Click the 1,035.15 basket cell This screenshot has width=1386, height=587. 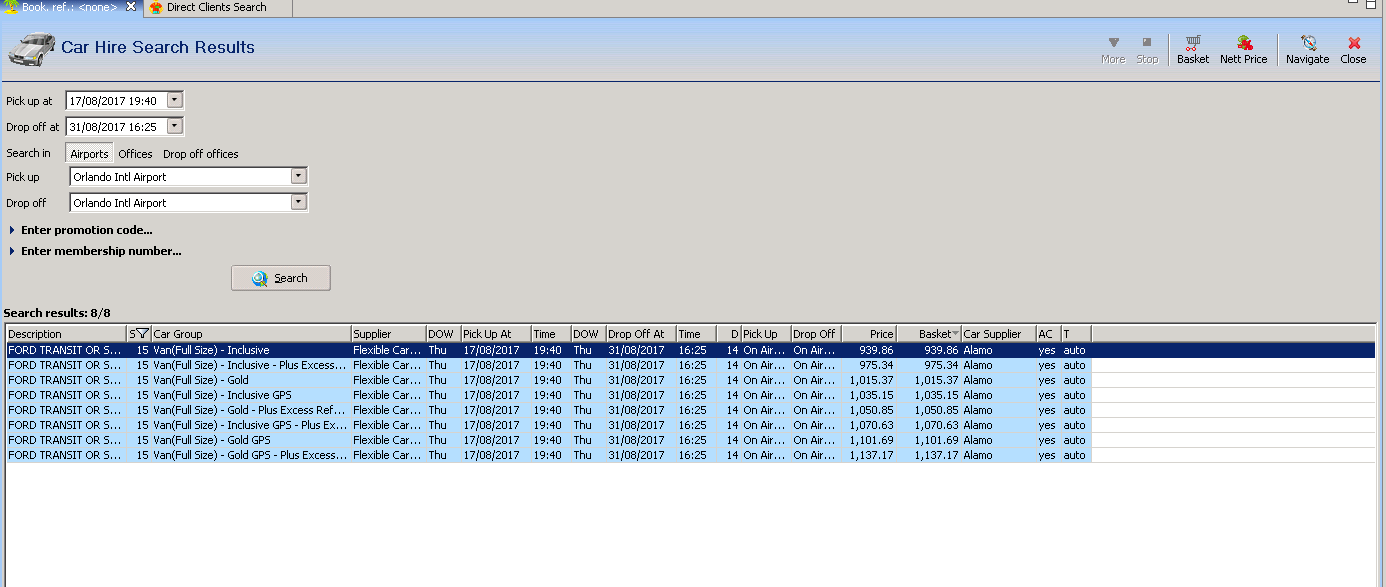(x=929, y=395)
